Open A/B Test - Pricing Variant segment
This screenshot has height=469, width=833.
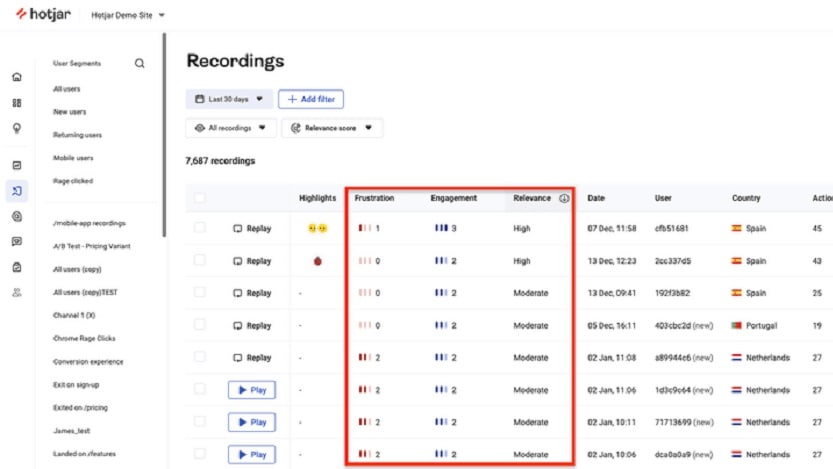91,246
